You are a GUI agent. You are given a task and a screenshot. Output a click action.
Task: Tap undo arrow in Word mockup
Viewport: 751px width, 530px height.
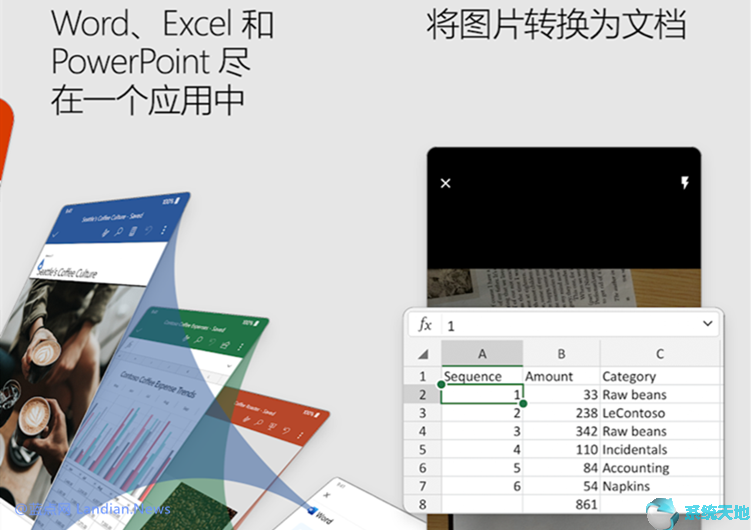pos(148,230)
